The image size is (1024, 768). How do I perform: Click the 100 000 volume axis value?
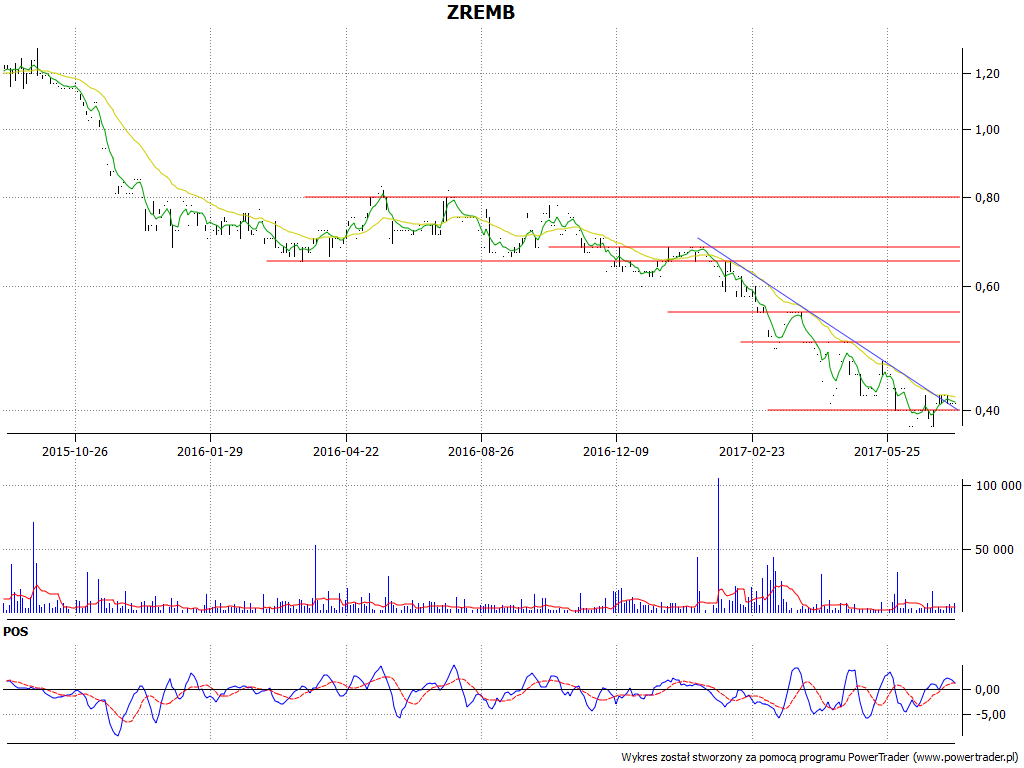click(999, 485)
